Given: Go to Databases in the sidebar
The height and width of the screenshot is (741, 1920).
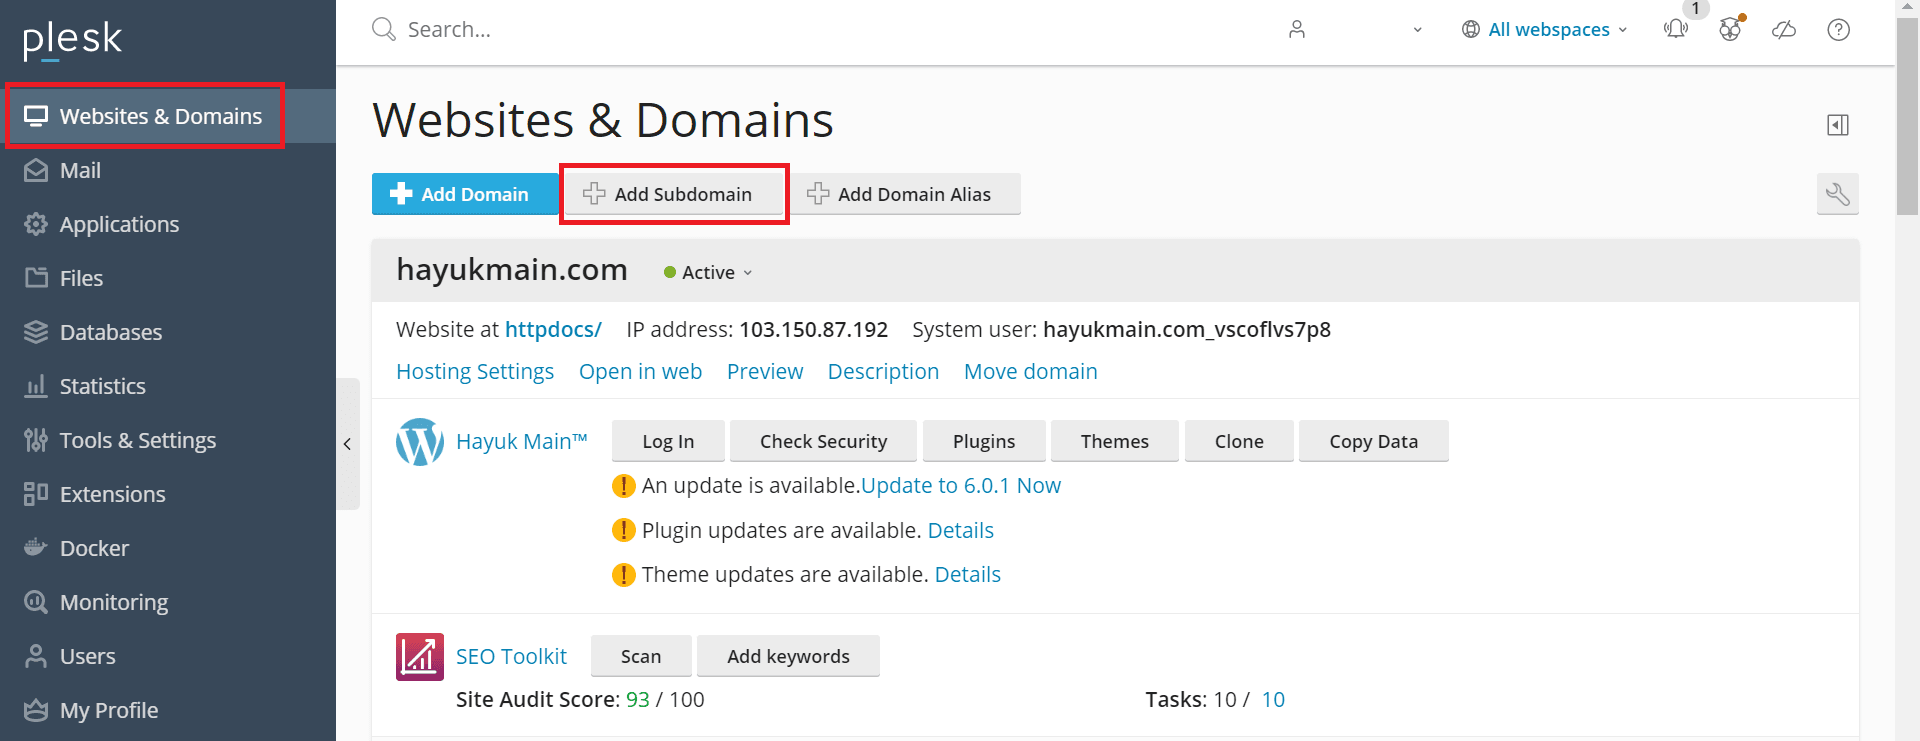Looking at the screenshot, I should [x=110, y=333].
